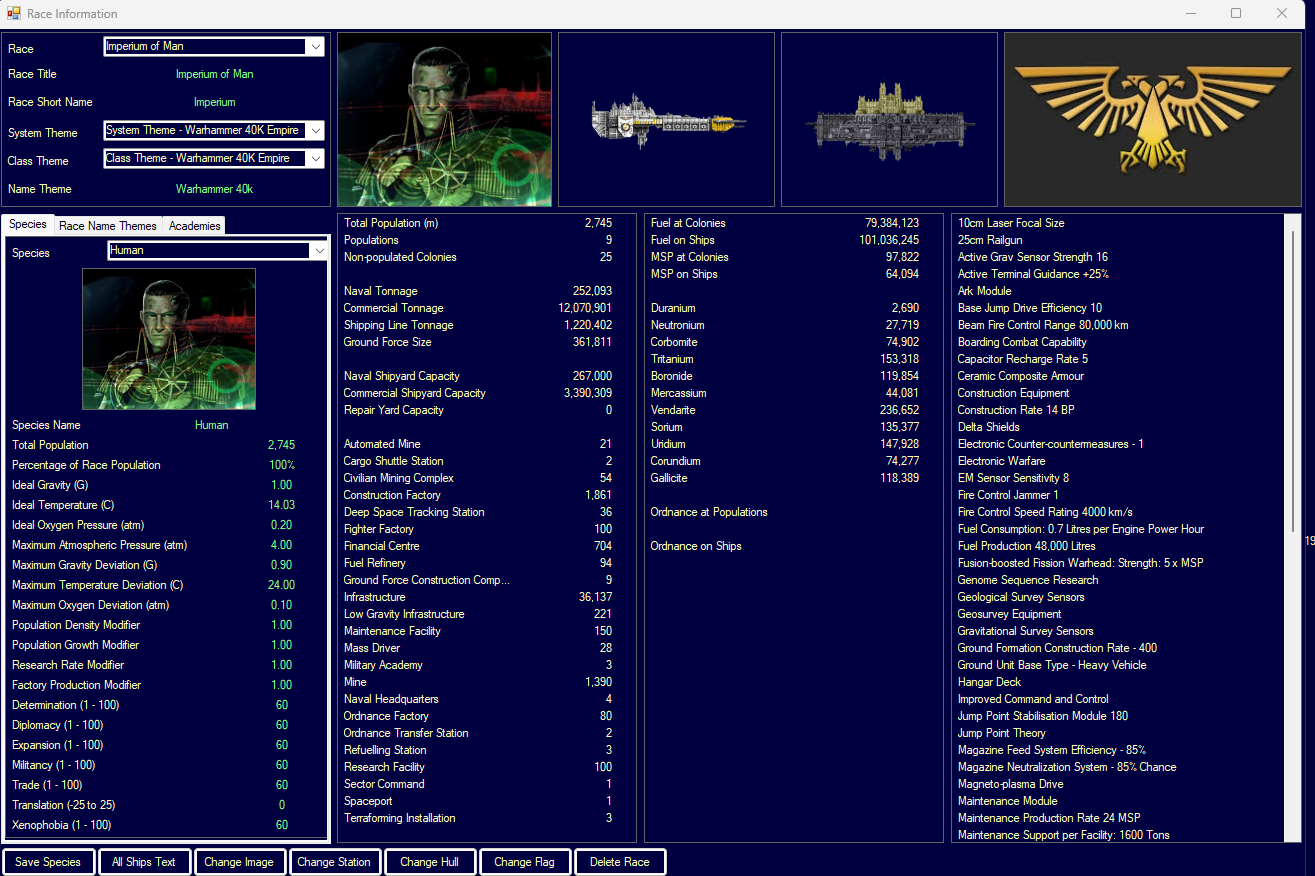The image size is (1315, 876).
Task: Click the space station image
Action: click(x=889, y=119)
